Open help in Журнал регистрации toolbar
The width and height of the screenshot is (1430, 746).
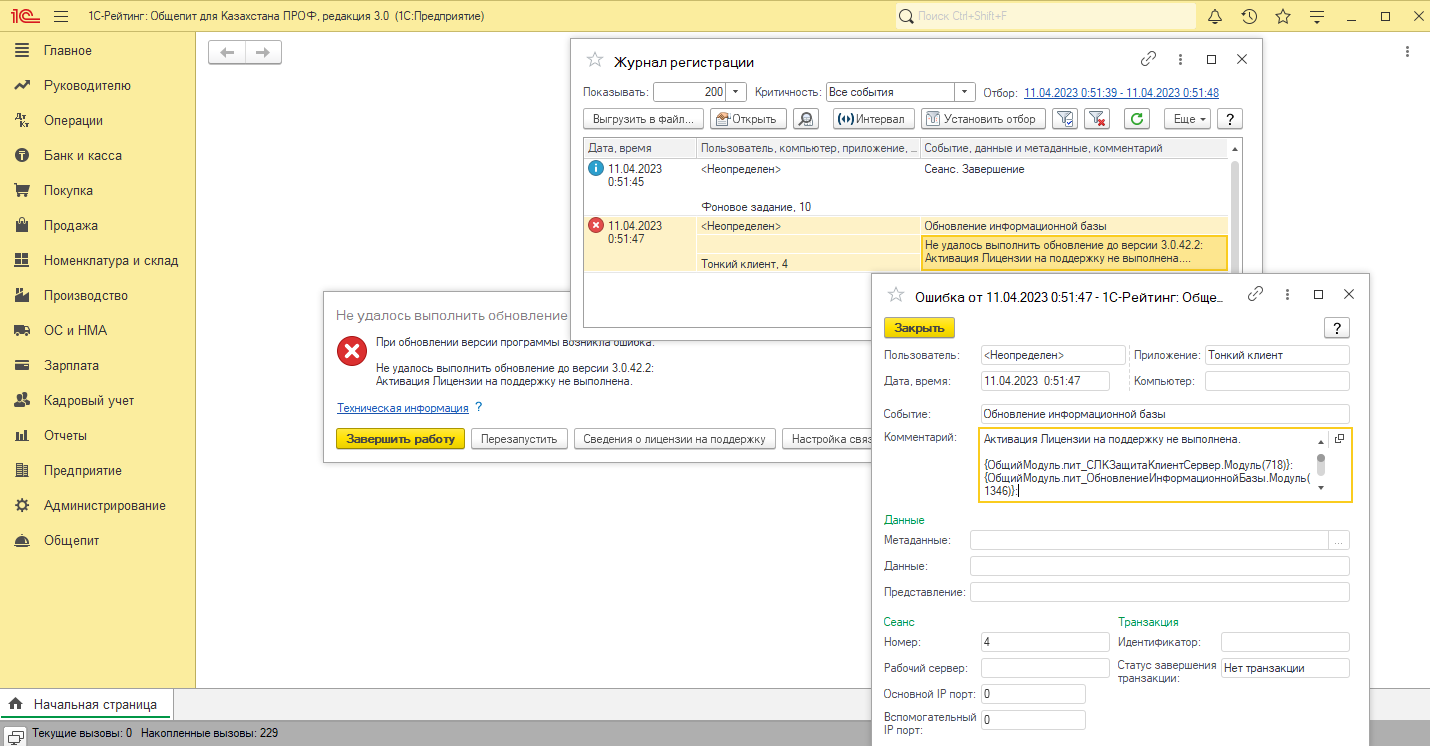click(1230, 119)
